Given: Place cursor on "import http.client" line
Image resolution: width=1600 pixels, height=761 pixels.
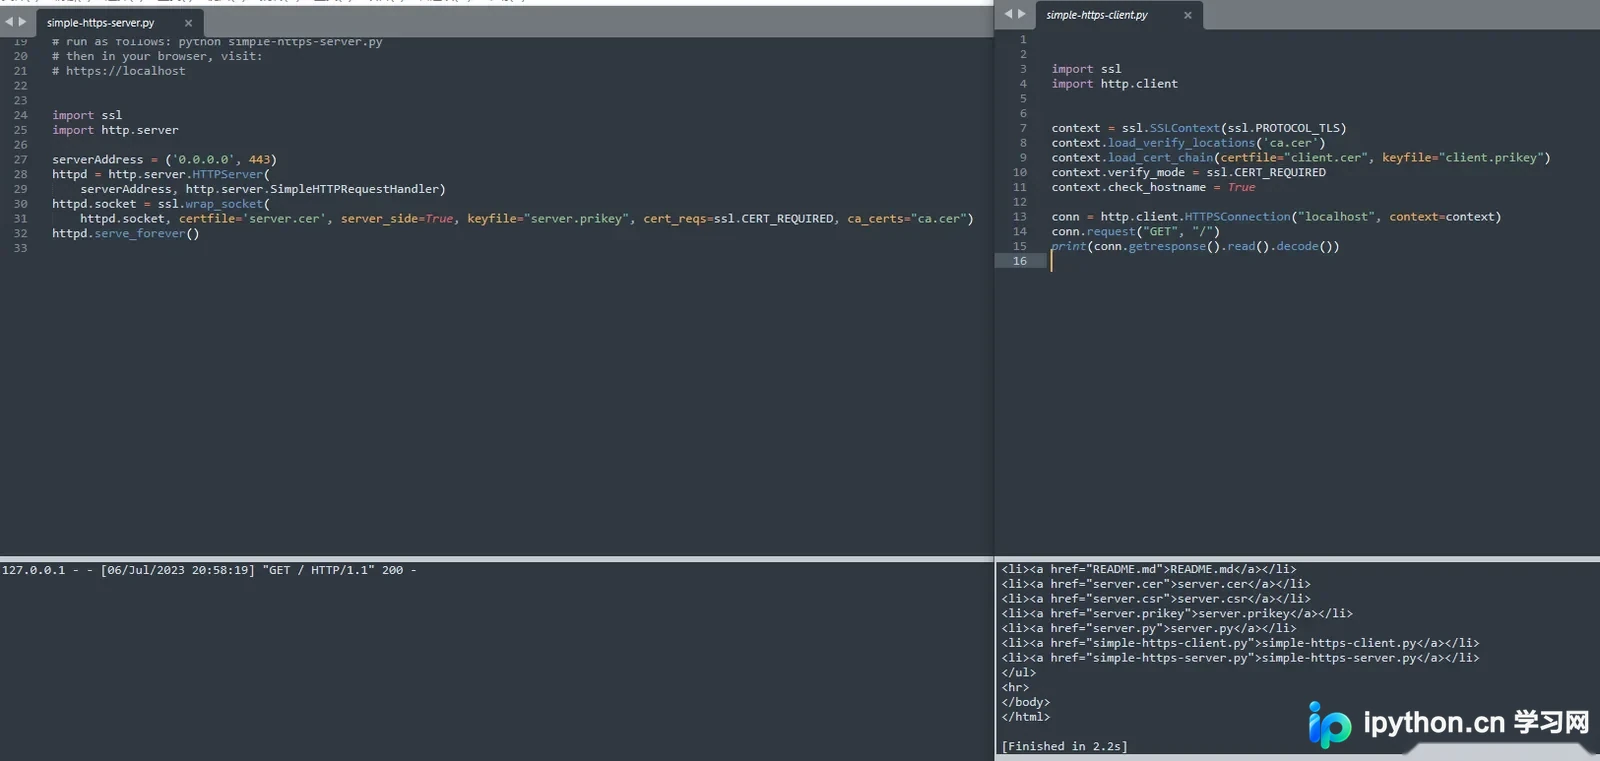Looking at the screenshot, I should (x=1114, y=84).
